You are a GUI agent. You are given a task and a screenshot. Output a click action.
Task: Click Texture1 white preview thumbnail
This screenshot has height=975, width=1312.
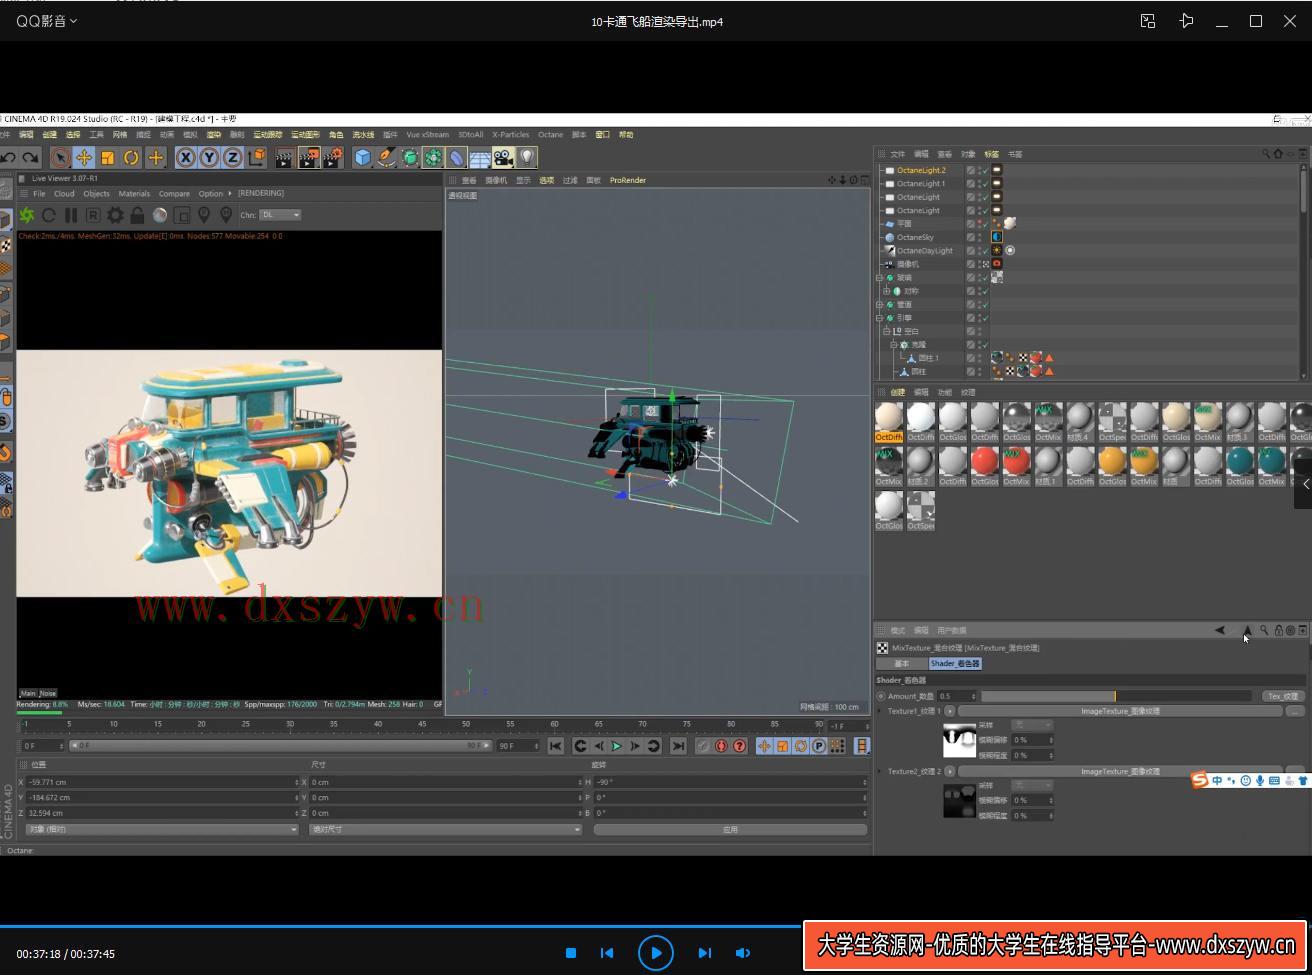(x=960, y=740)
